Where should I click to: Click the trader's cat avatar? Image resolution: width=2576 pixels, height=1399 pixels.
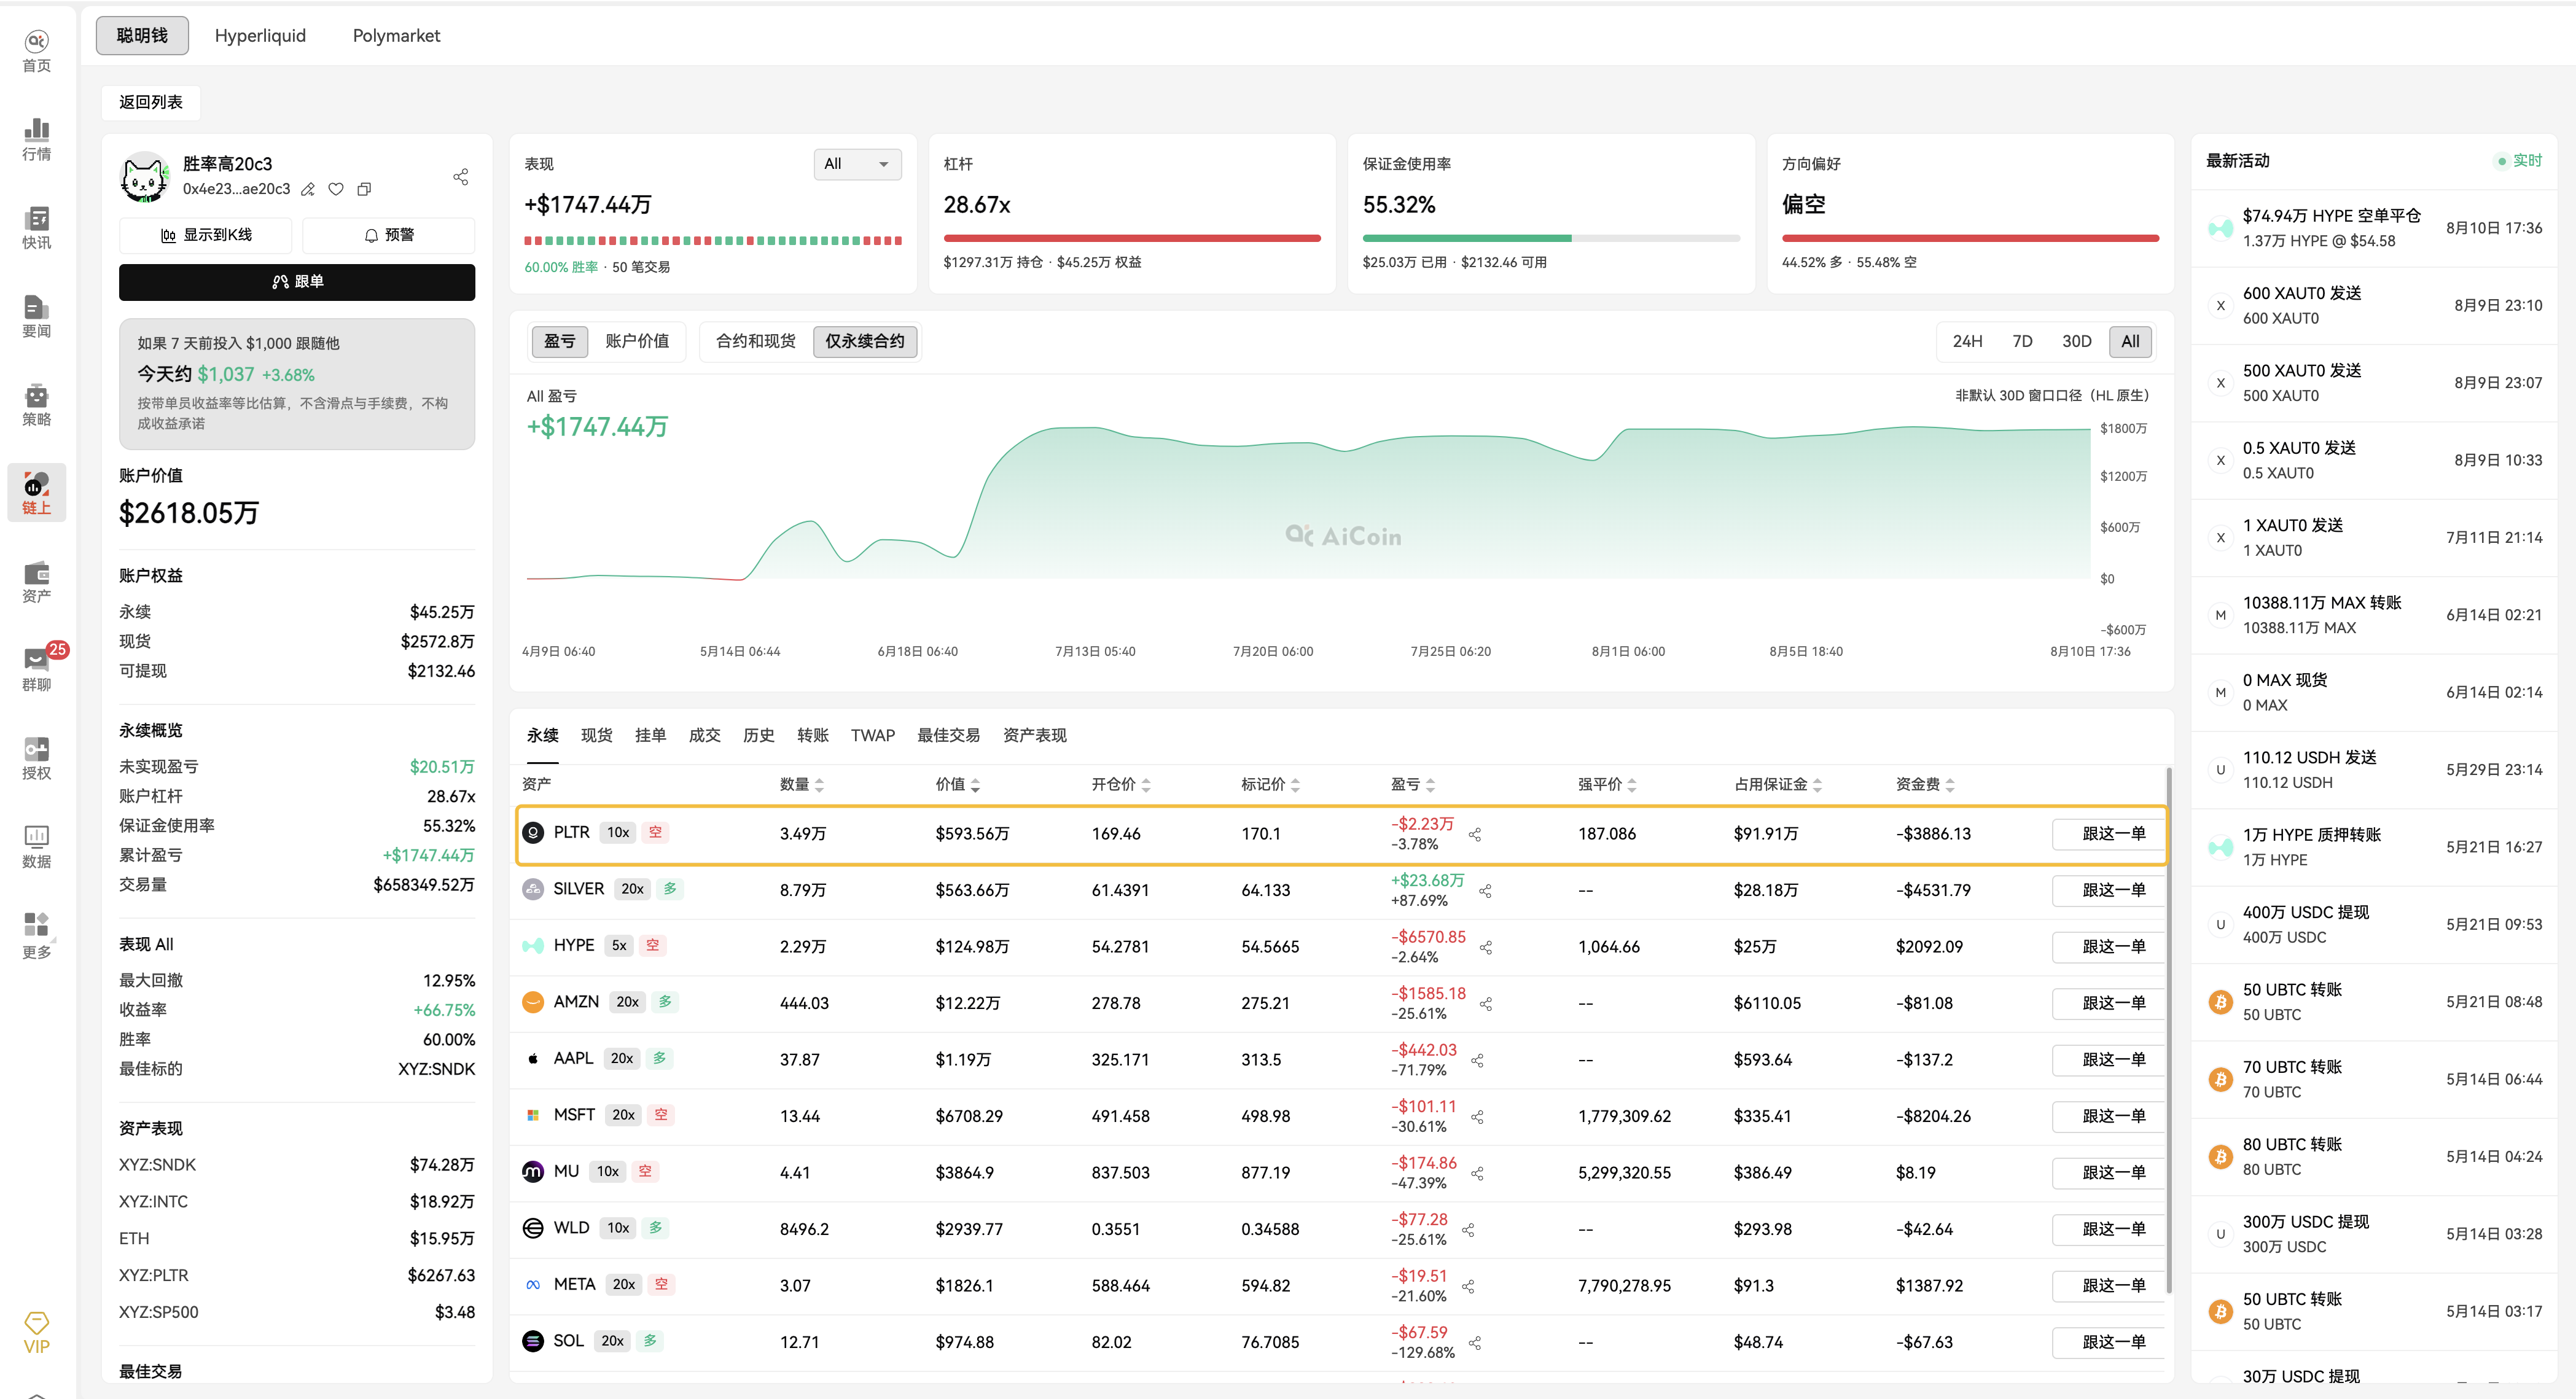(x=145, y=177)
